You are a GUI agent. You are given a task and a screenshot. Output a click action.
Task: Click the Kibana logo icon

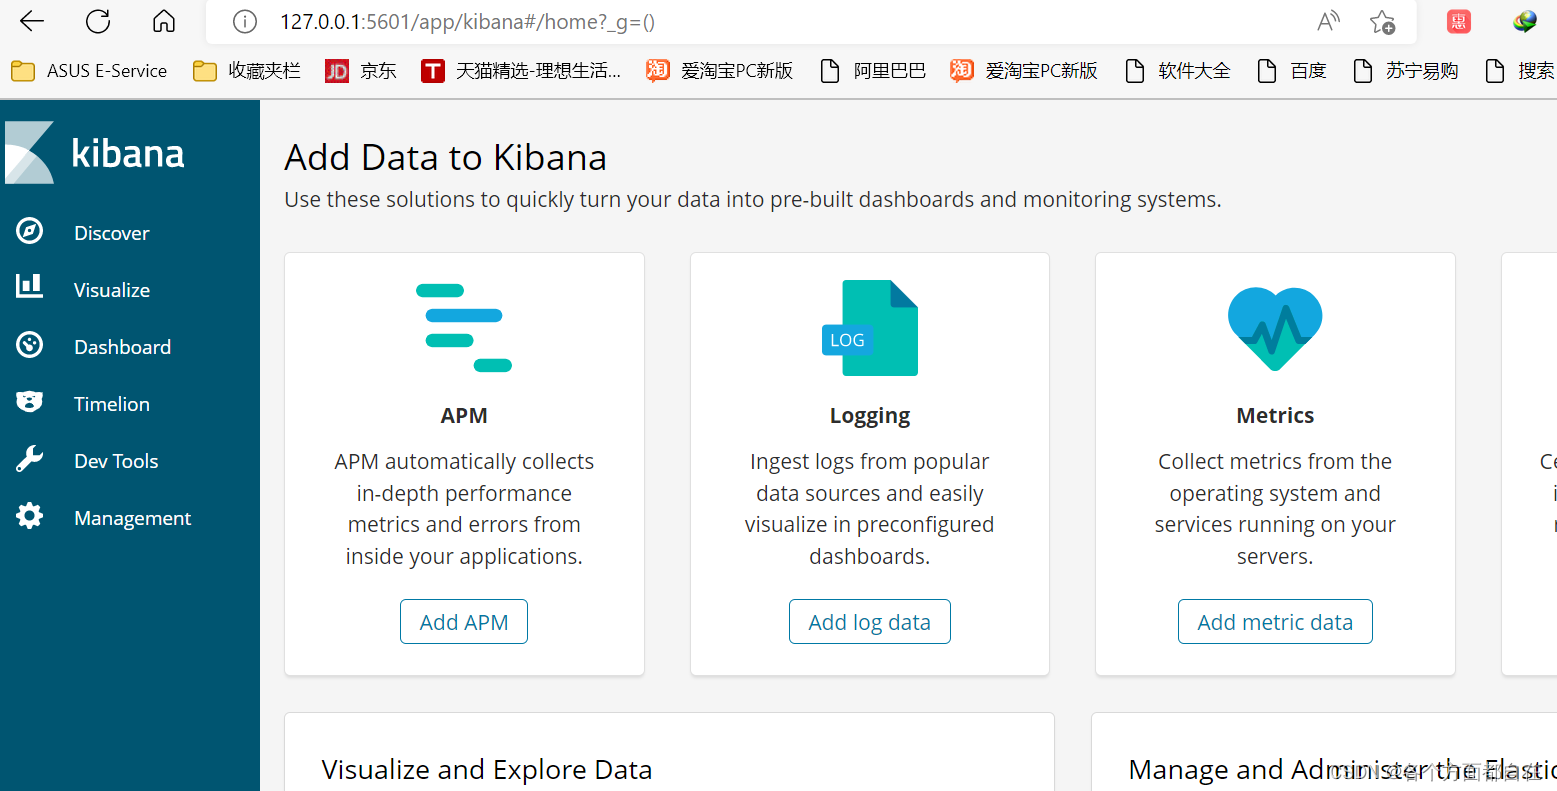coord(30,153)
